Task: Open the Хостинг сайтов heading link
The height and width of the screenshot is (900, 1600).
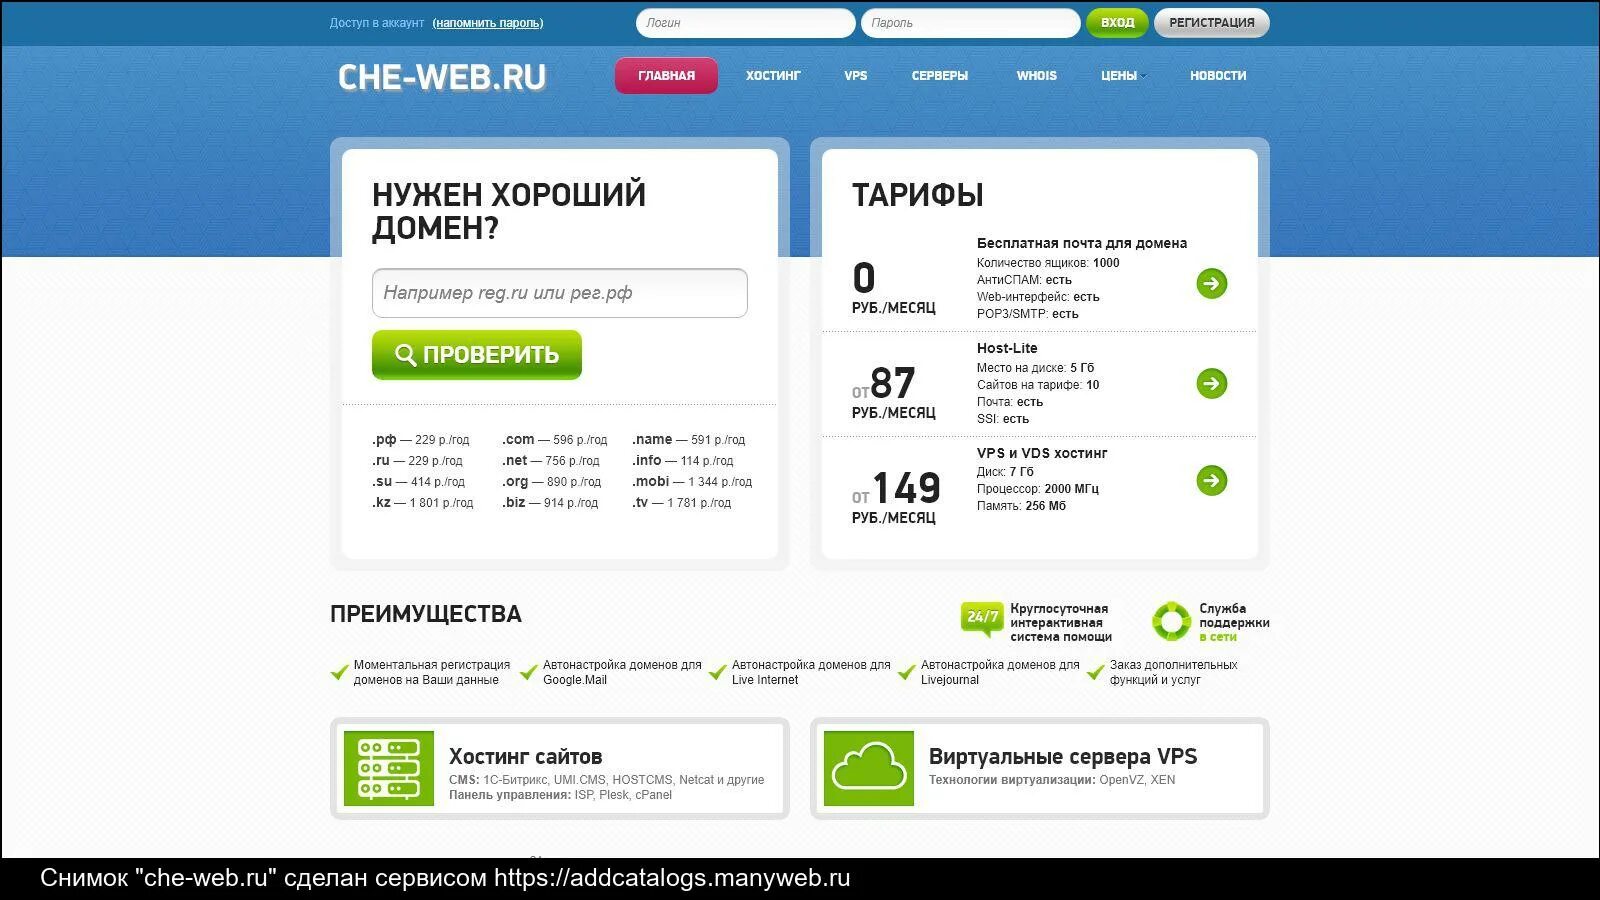Action: coord(525,757)
